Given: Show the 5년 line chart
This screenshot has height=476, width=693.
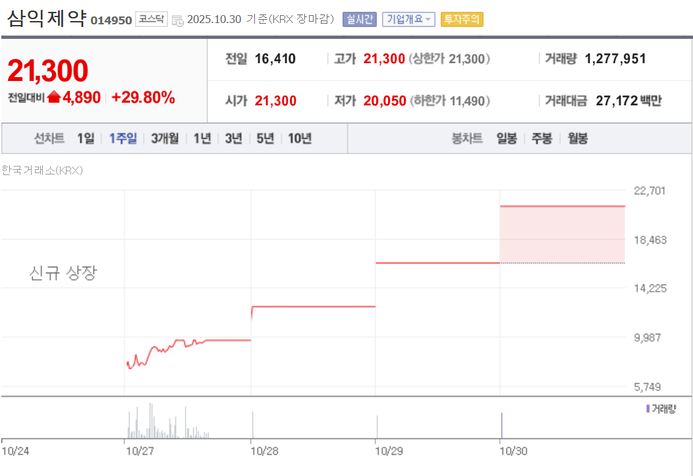Looking at the screenshot, I should [265, 139].
